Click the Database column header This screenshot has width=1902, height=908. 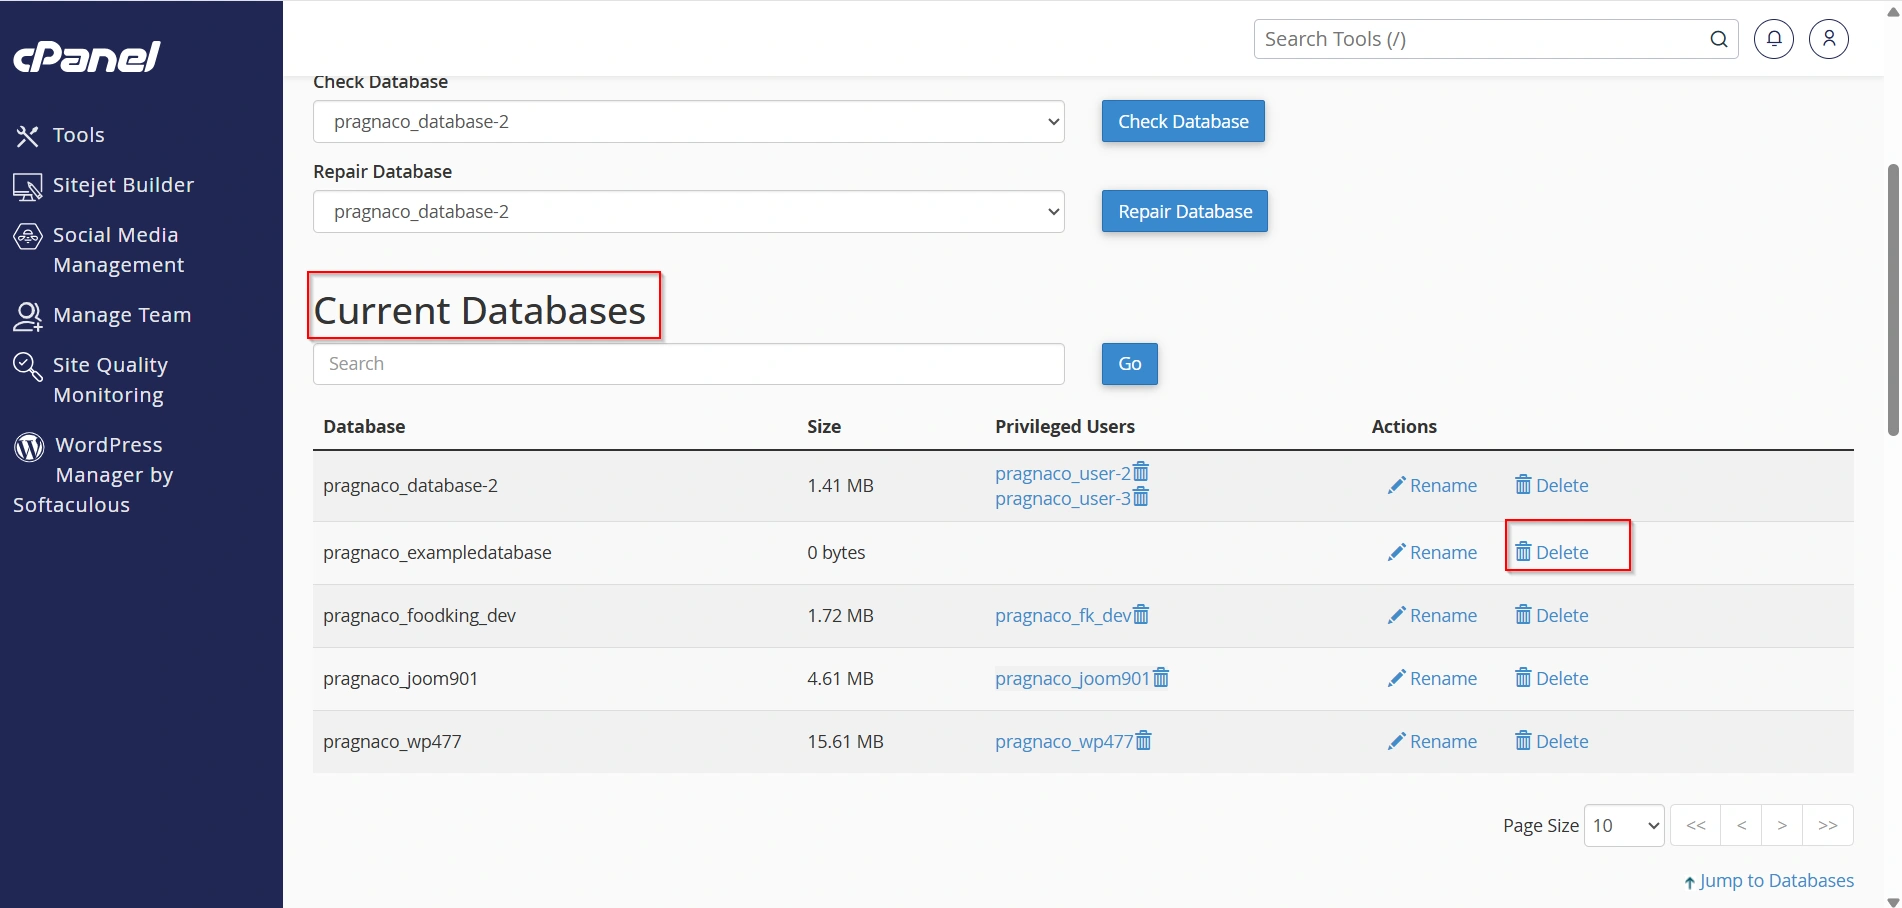[x=364, y=426]
